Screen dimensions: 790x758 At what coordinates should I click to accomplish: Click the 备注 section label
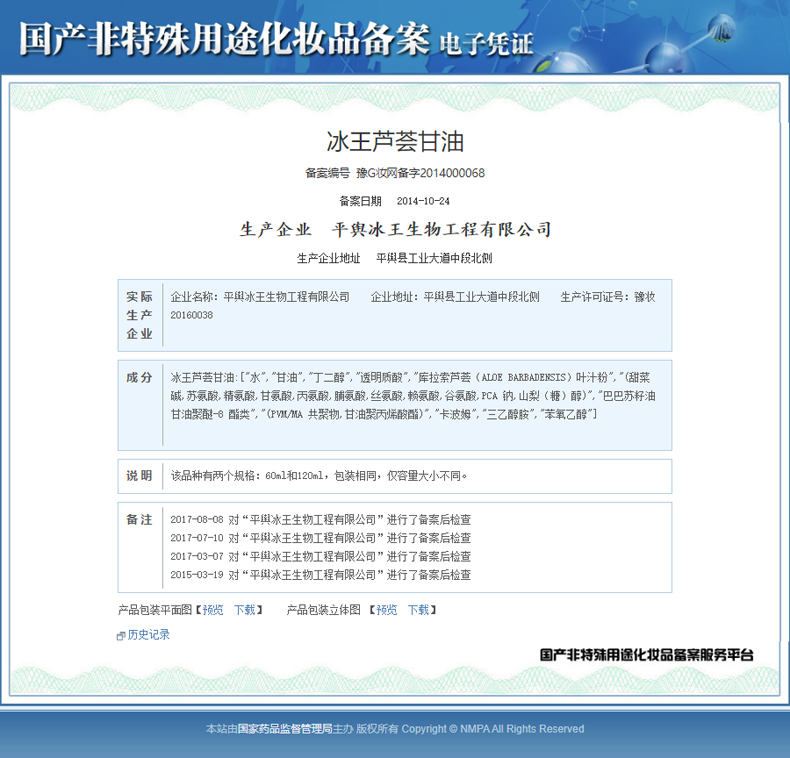coord(140,520)
